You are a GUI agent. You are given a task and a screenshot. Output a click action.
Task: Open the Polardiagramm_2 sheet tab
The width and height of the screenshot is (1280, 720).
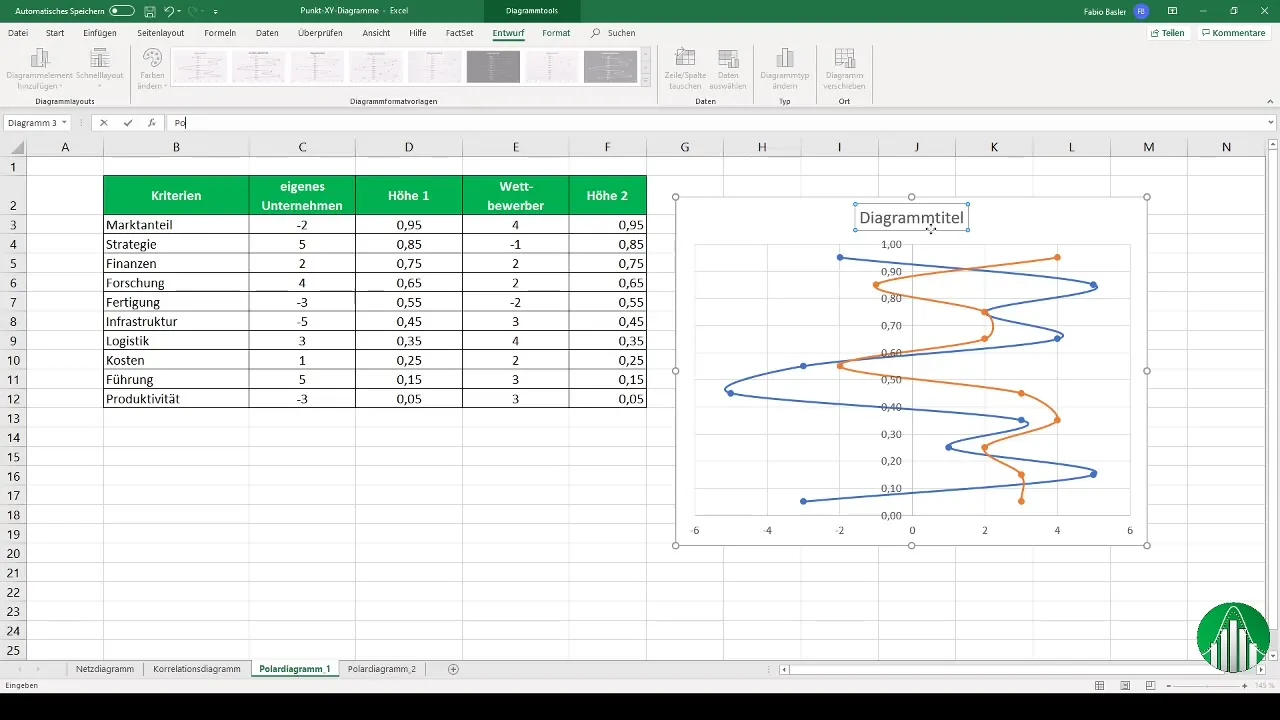coord(382,668)
